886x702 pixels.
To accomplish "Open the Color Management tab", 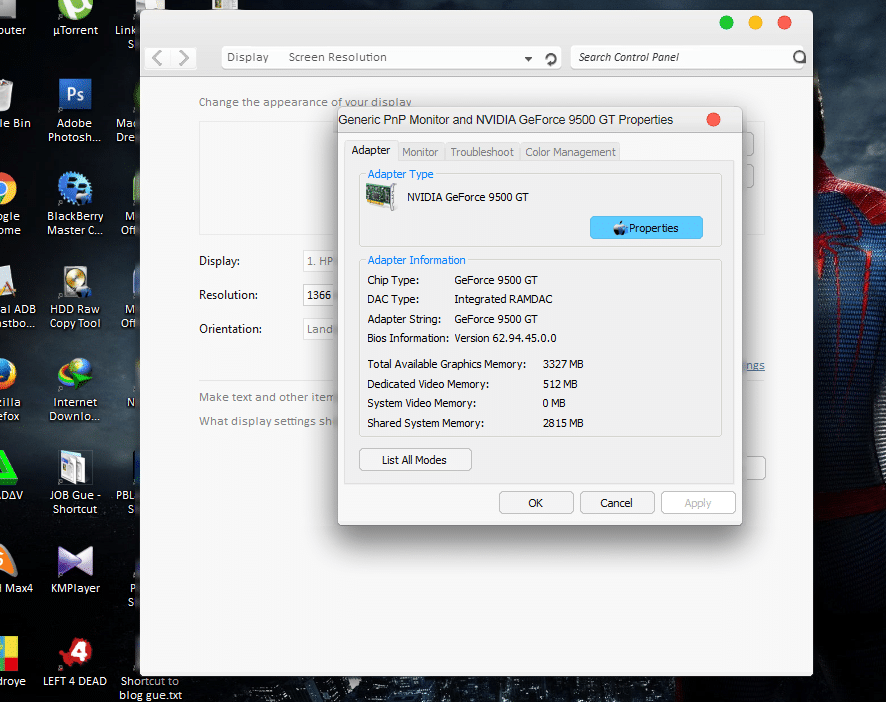I will [570, 152].
